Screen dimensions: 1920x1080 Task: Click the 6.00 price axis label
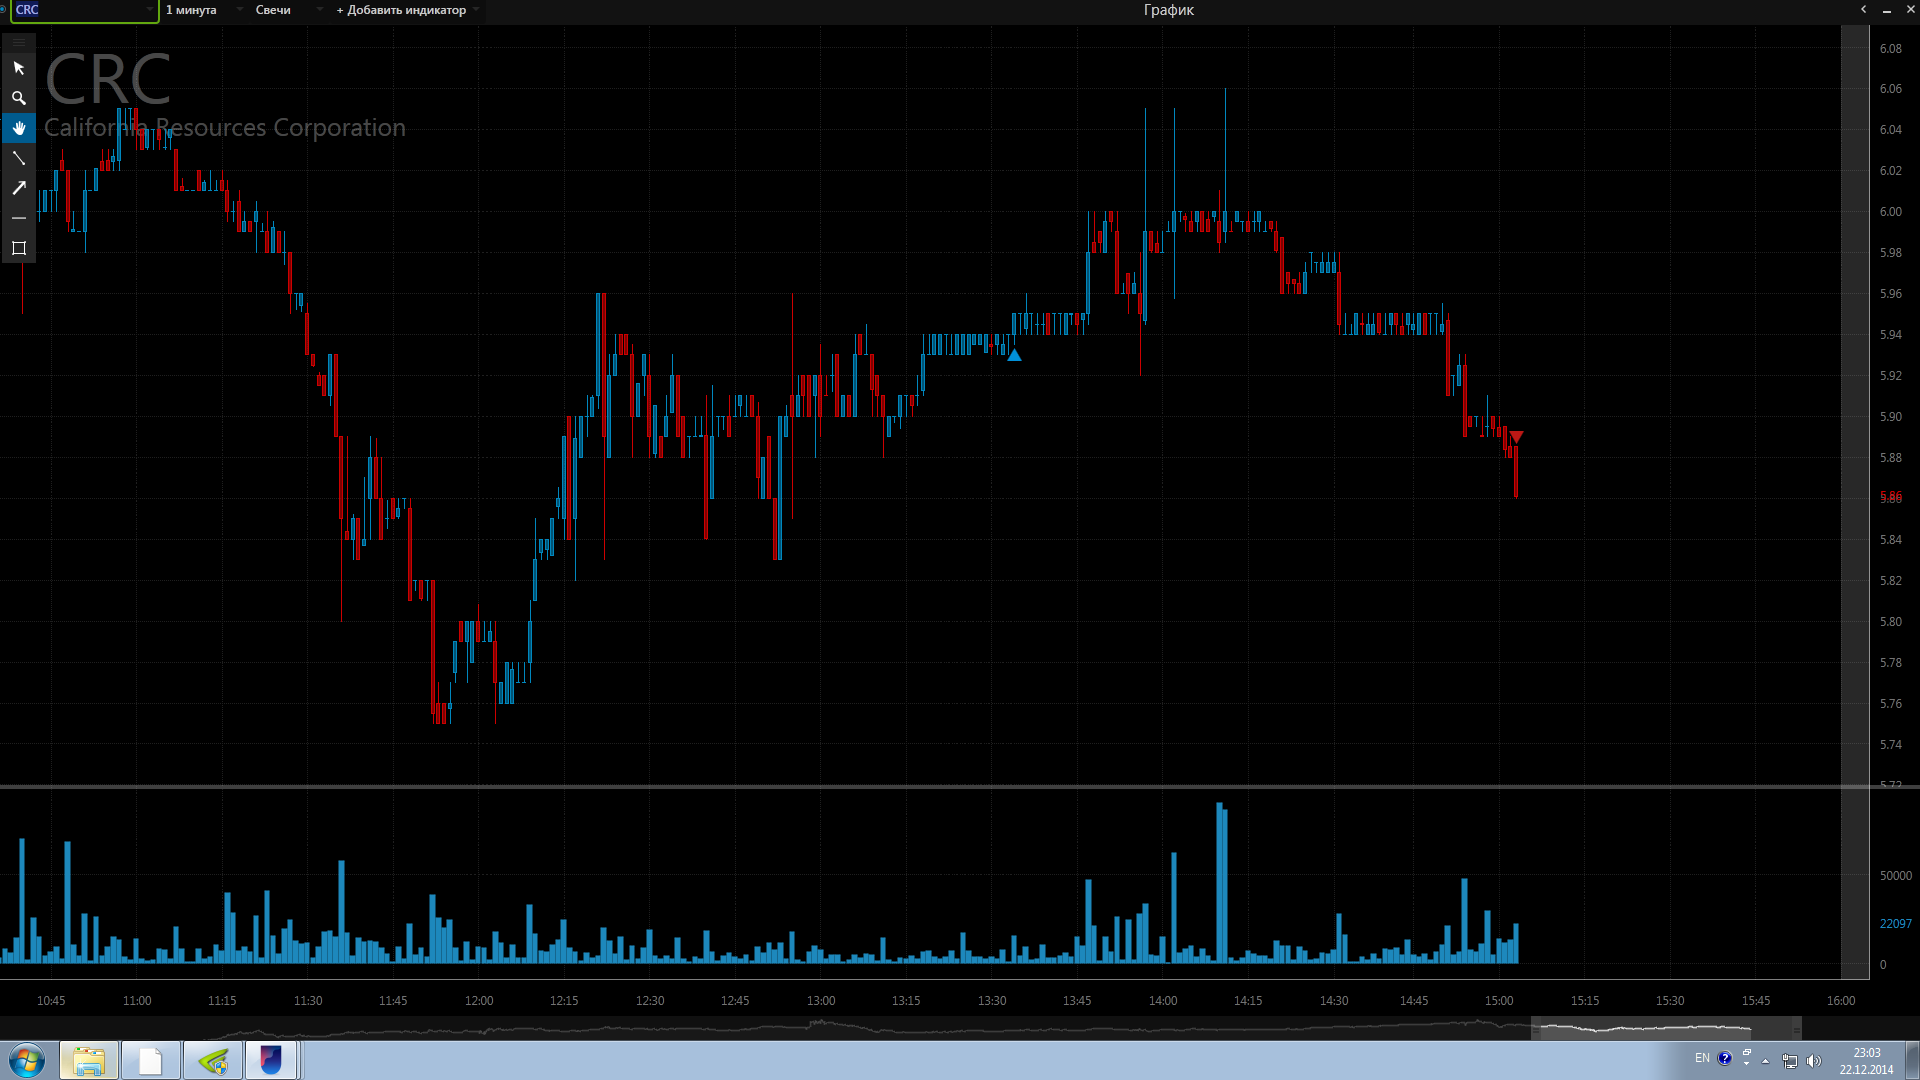[x=1890, y=211]
